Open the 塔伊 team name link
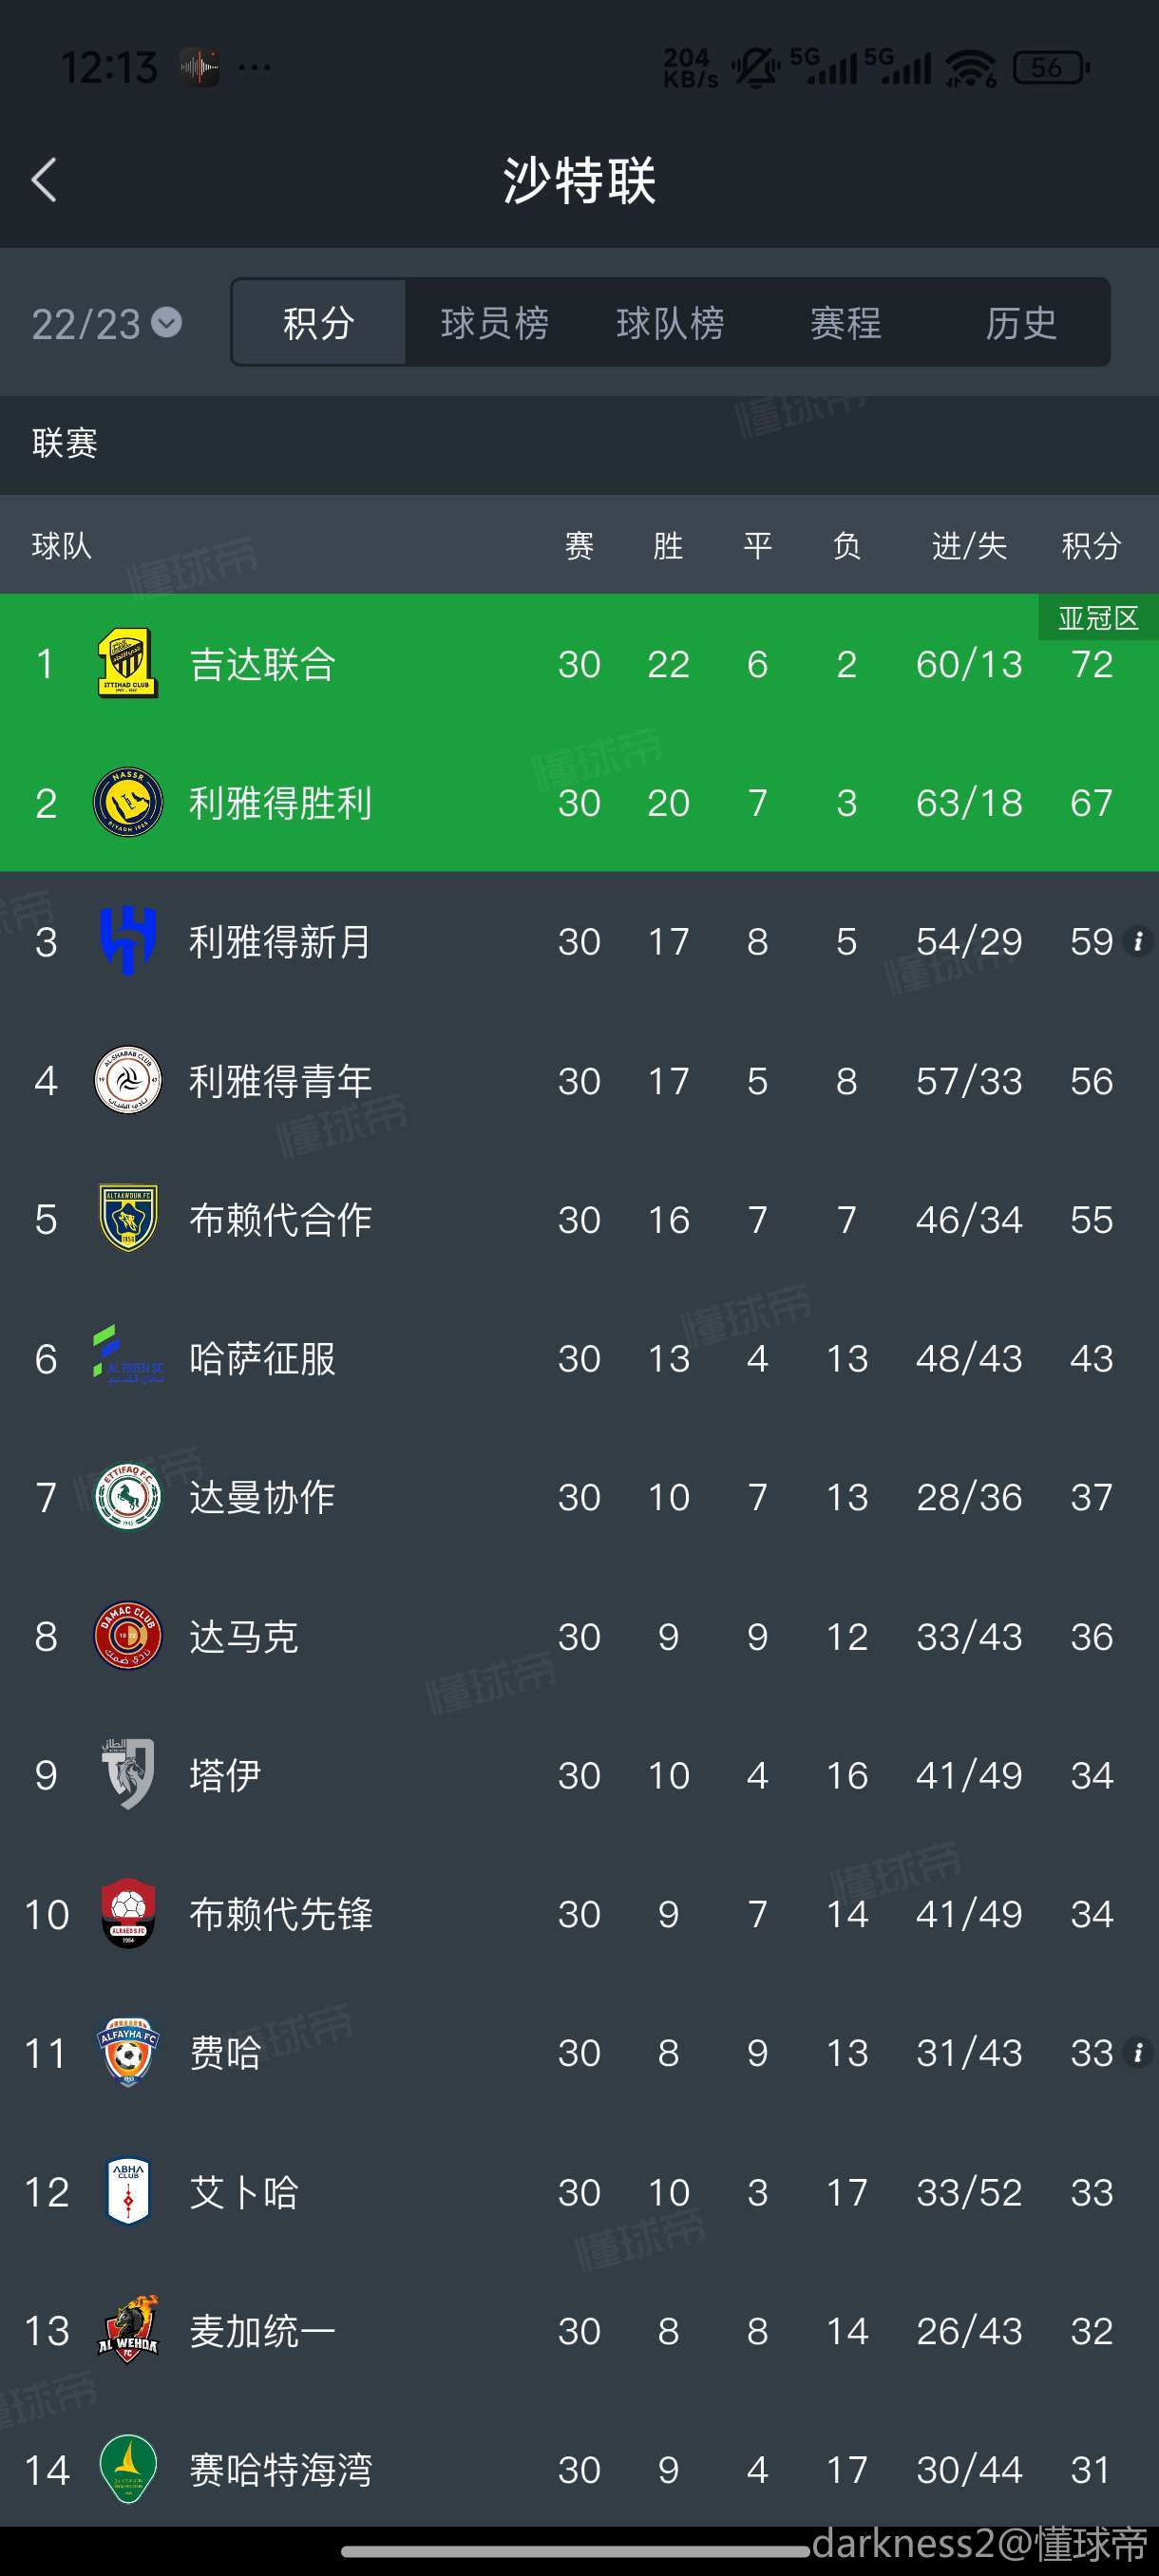 point(226,1776)
